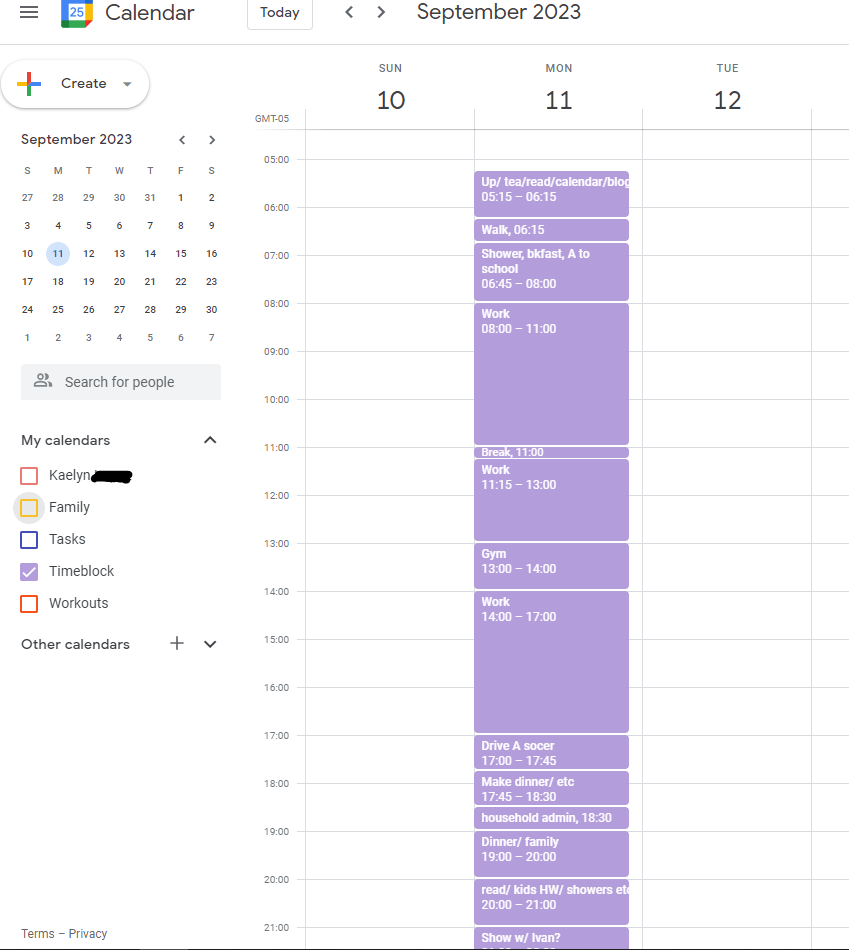This screenshot has height=950, width=849.
Task: Open the Terms link
Action: 38,934
